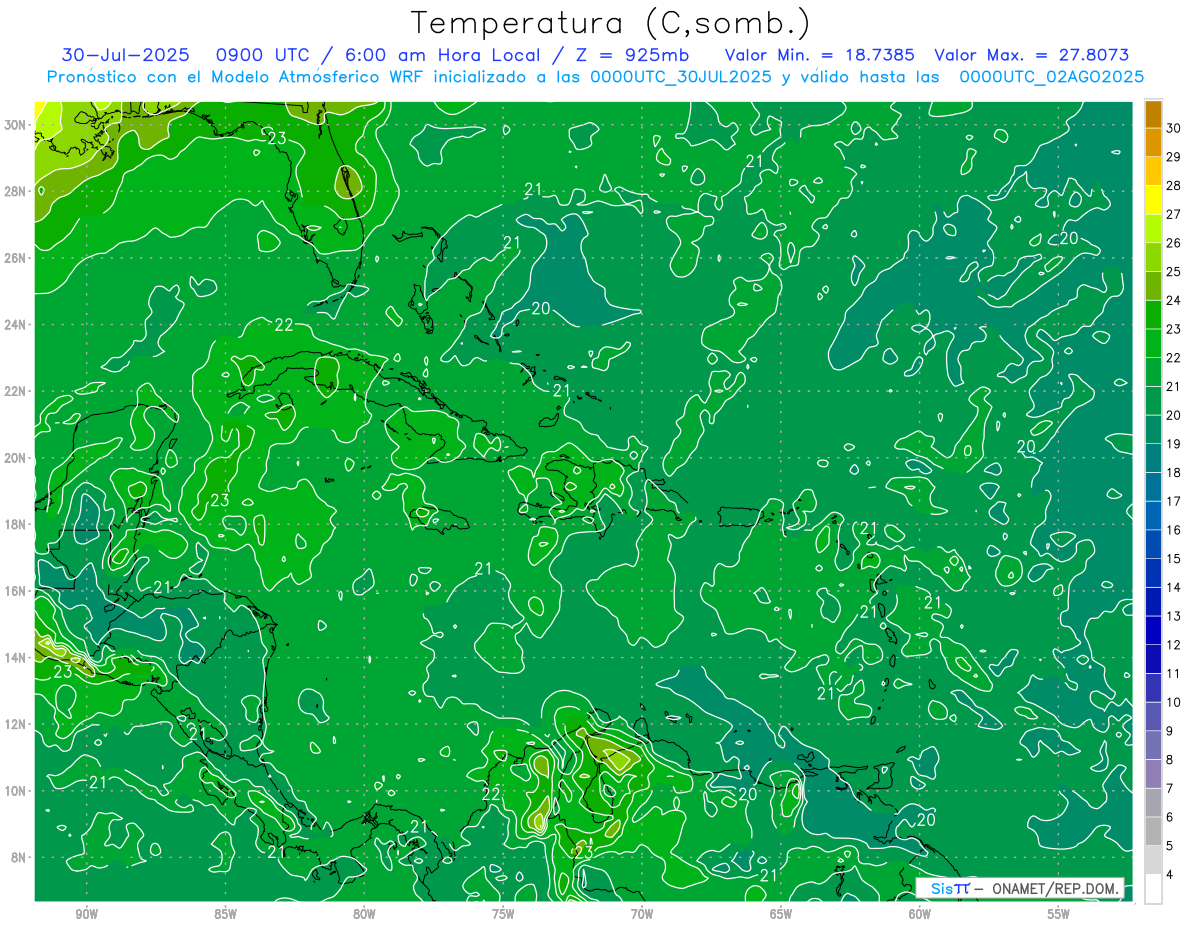1200x927 pixels.
Task: Click longitude label "75W"
Action: 503,914
